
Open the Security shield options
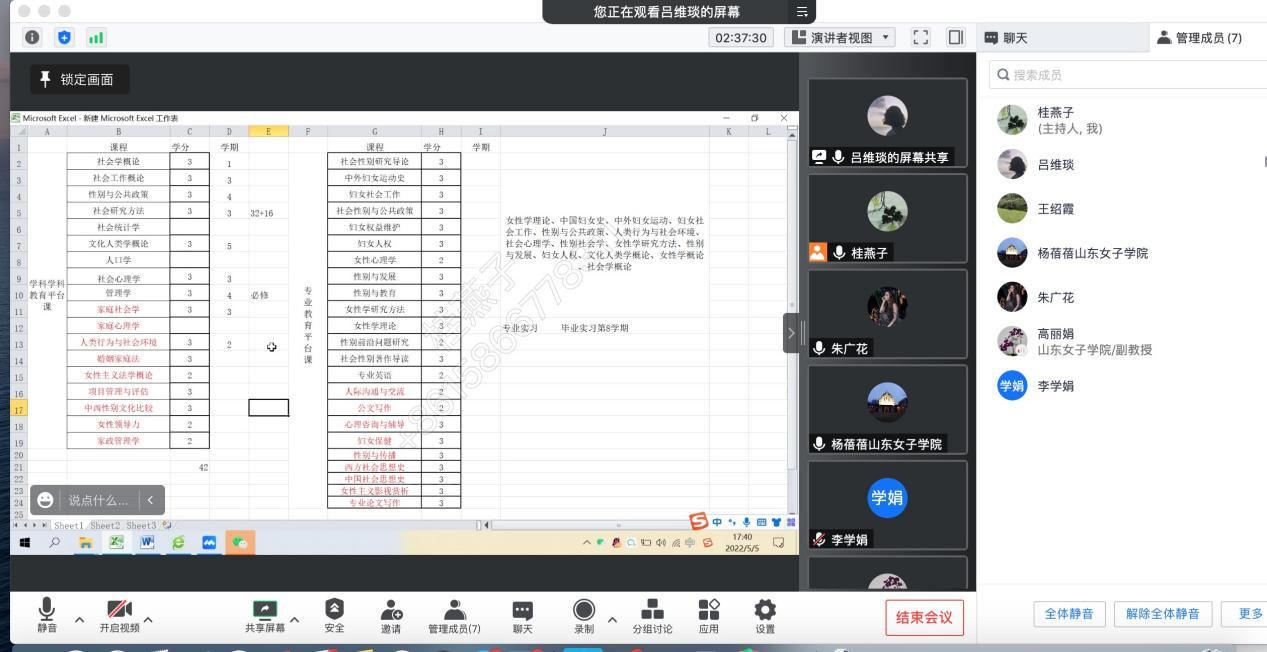(334, 616)
